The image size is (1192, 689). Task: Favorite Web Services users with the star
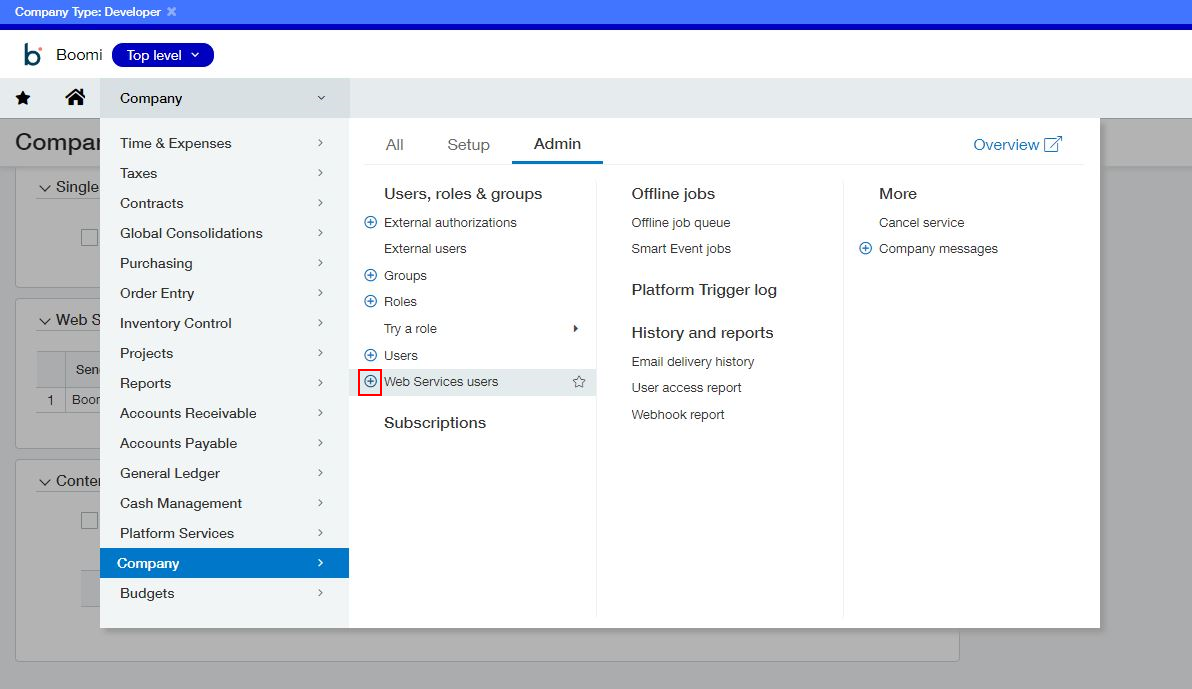tap(578, 381)
